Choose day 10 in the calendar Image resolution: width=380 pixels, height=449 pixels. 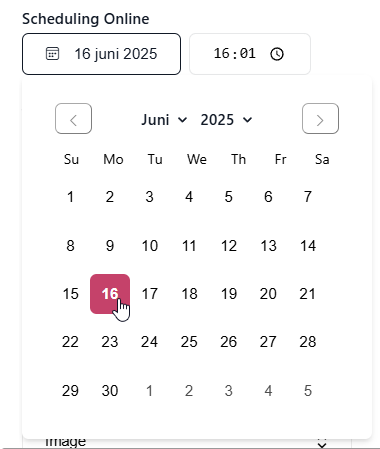150,246
